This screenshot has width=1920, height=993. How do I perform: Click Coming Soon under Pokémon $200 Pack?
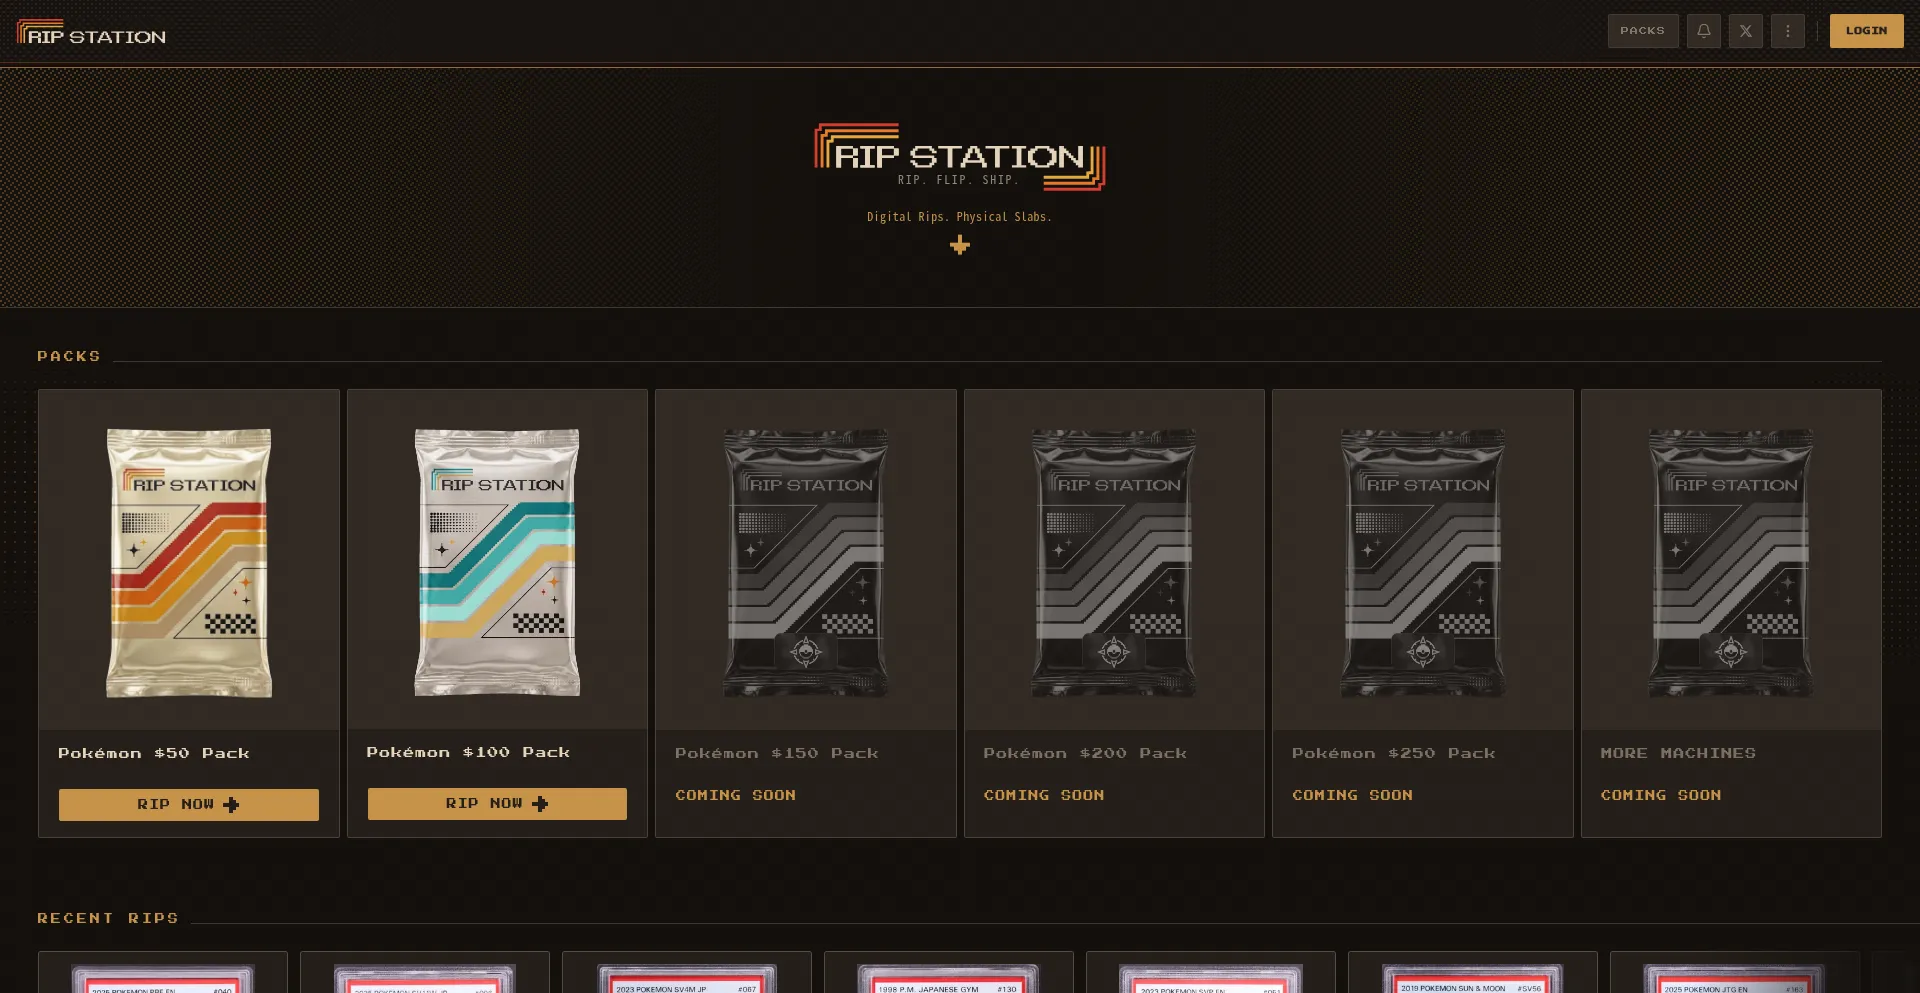pyautogui.click(x=1044, y=795)
